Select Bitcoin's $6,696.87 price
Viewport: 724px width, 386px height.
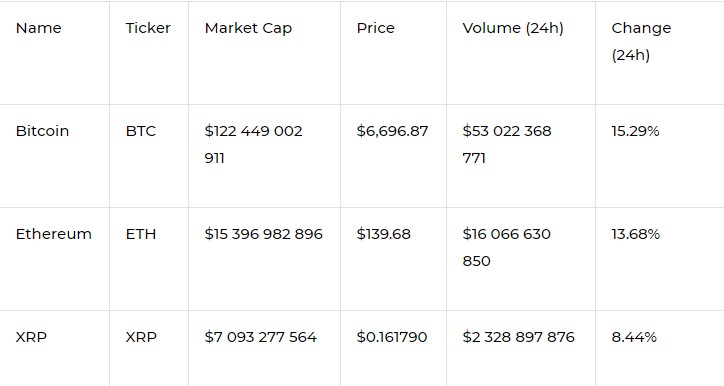(392, 132)
